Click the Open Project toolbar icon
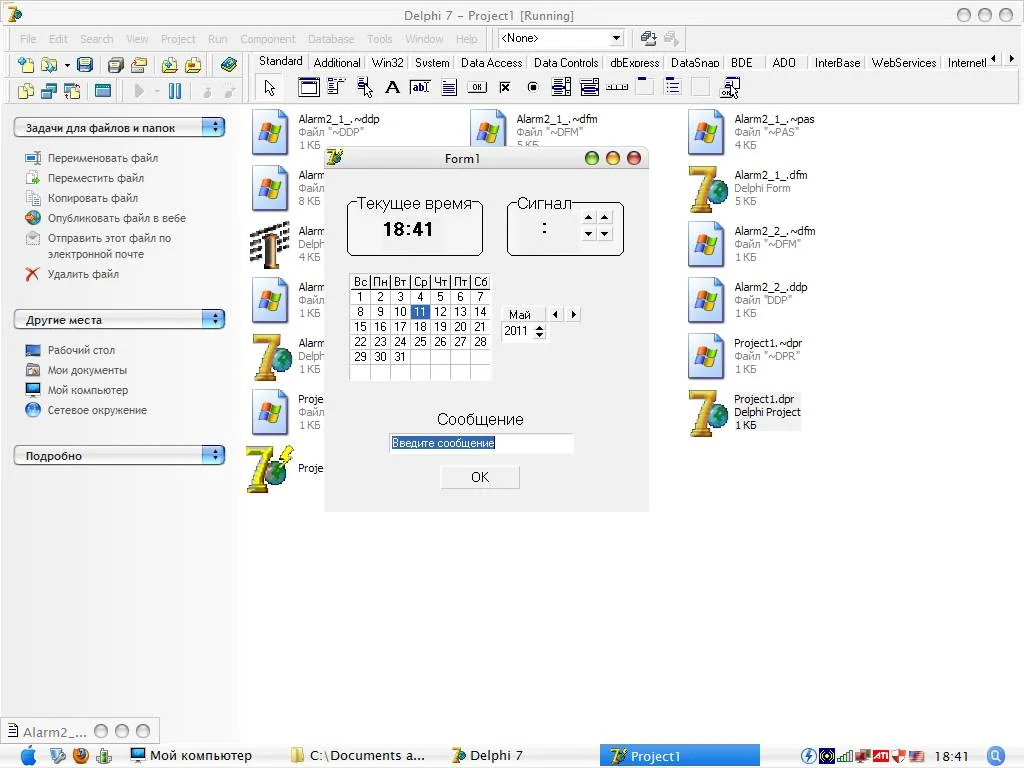 click(138, 65)
